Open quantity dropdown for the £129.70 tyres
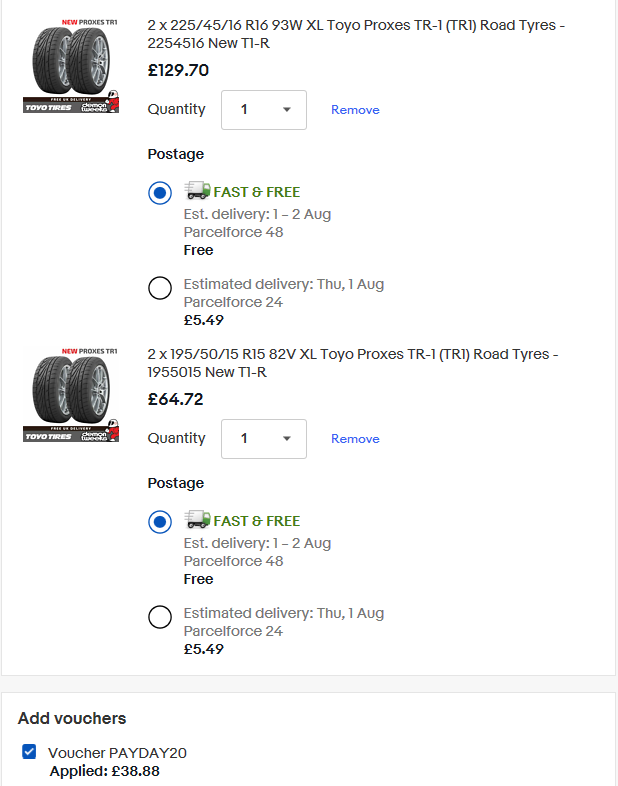The width and height of the screenshot is (618, 786). point(264,110)
